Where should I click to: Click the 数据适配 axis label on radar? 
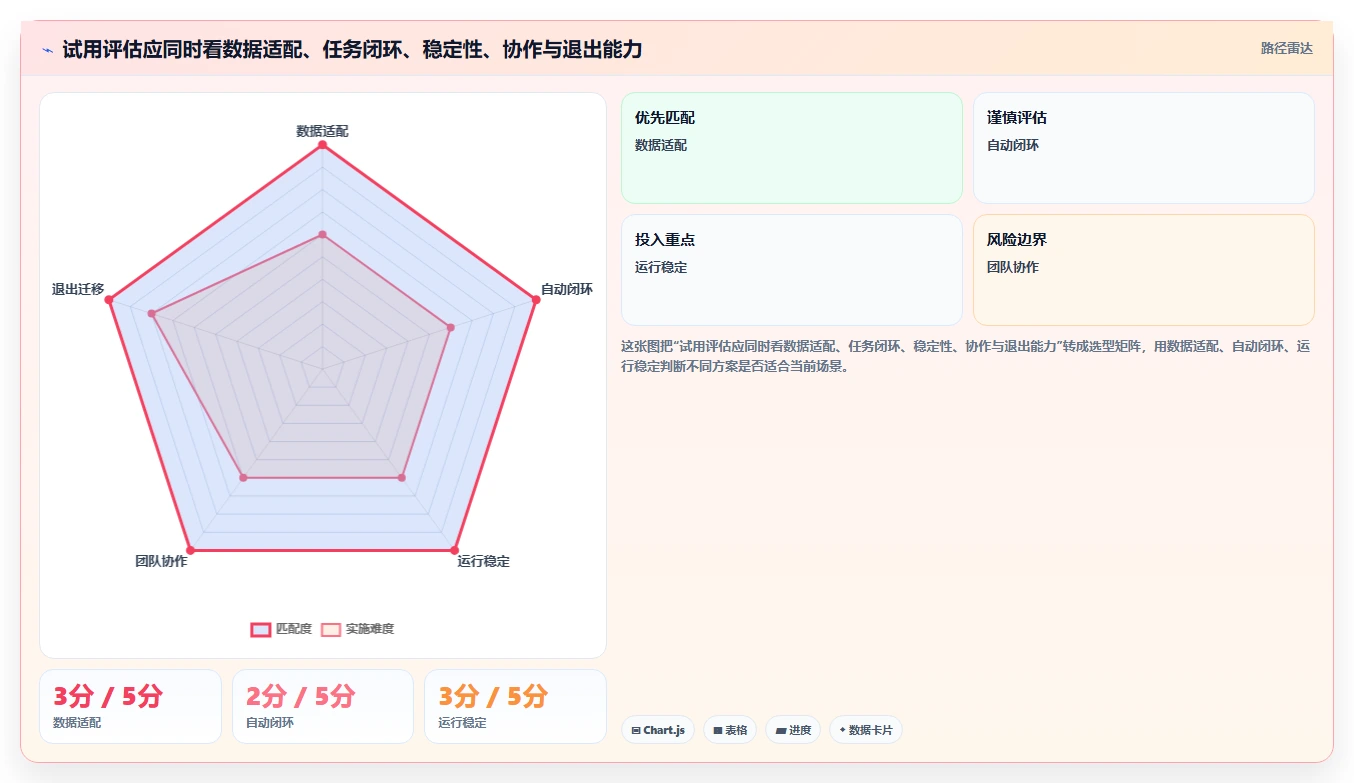[x=323, y=131]
